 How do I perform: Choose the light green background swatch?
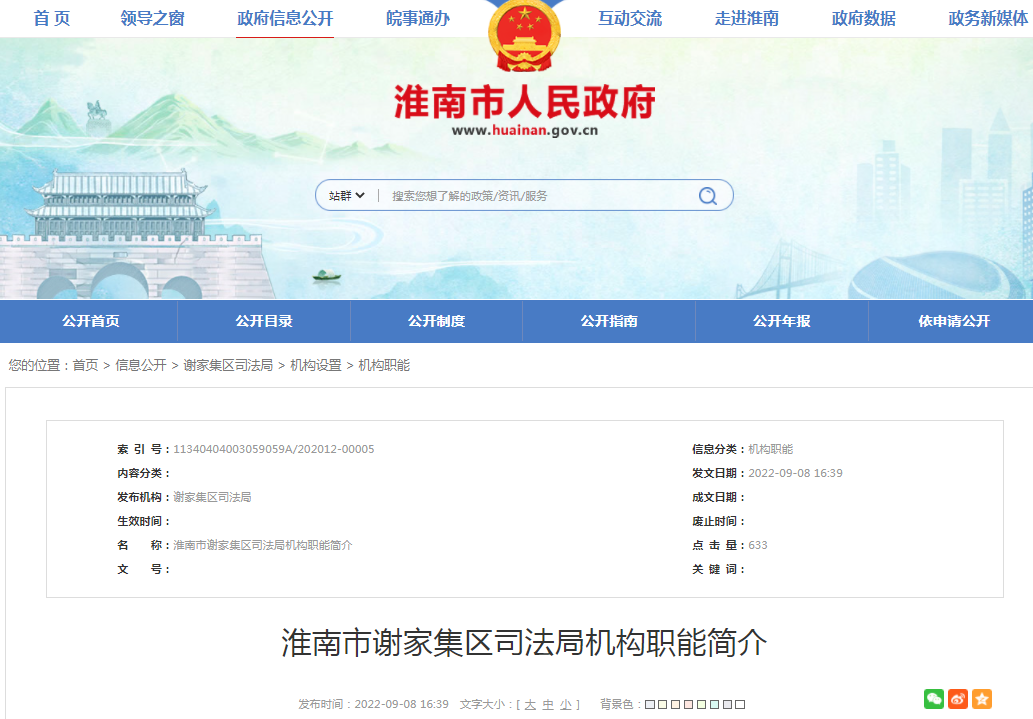(x=702, y=703)
